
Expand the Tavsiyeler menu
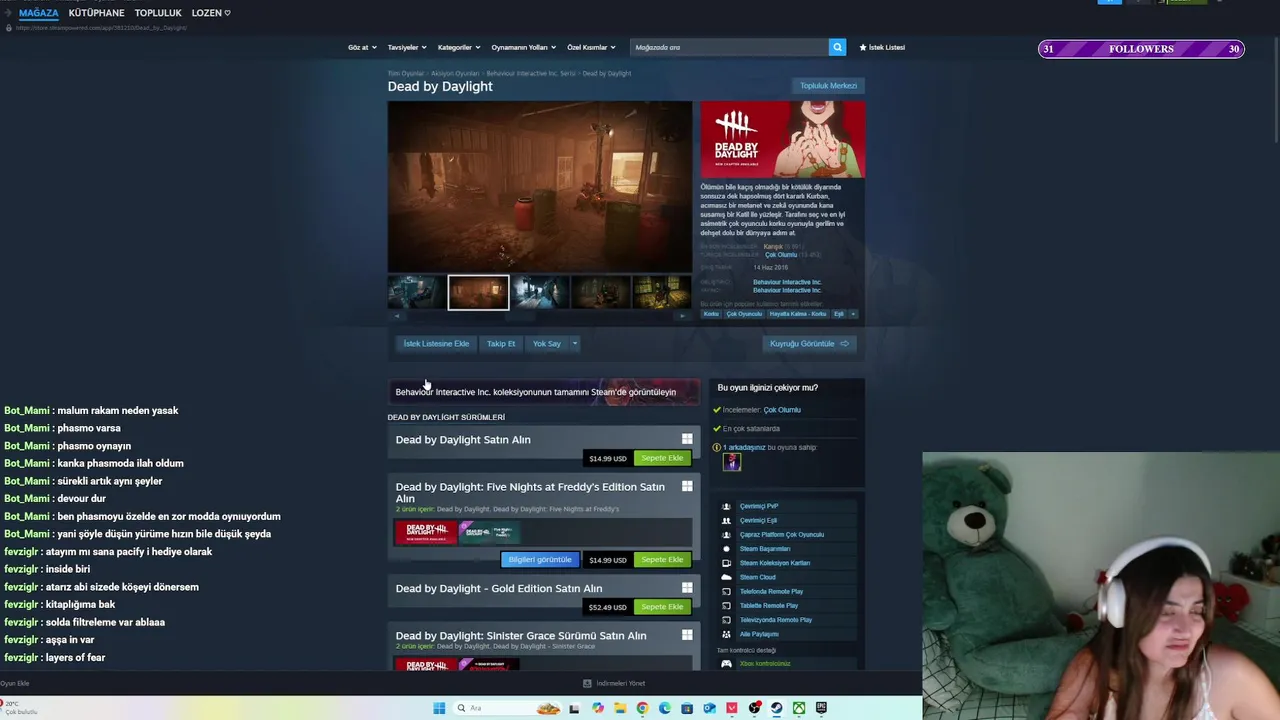coord(407,47)
